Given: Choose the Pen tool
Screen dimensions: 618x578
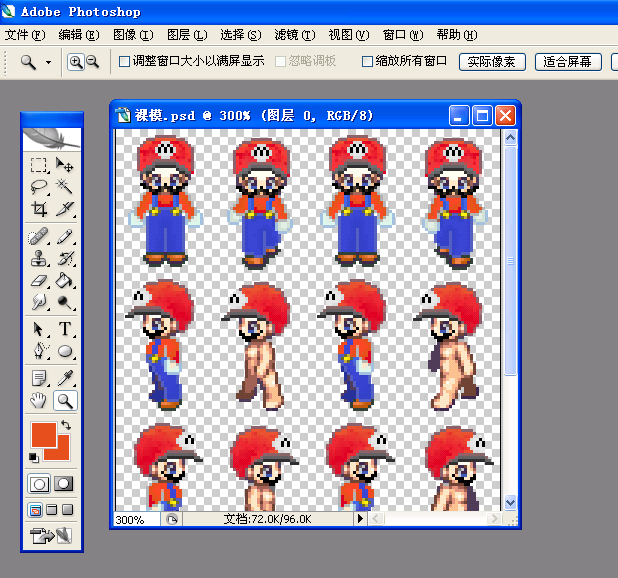Looking at the screenshot, I should click(39, 351).
